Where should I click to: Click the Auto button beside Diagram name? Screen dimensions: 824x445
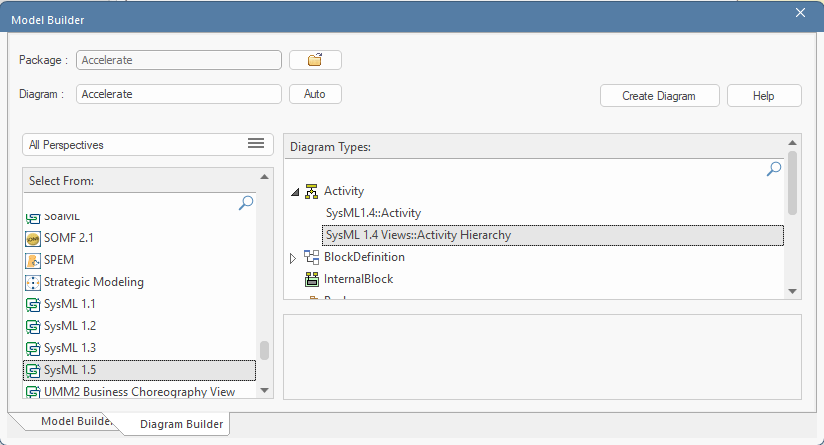tap(315, 94)
